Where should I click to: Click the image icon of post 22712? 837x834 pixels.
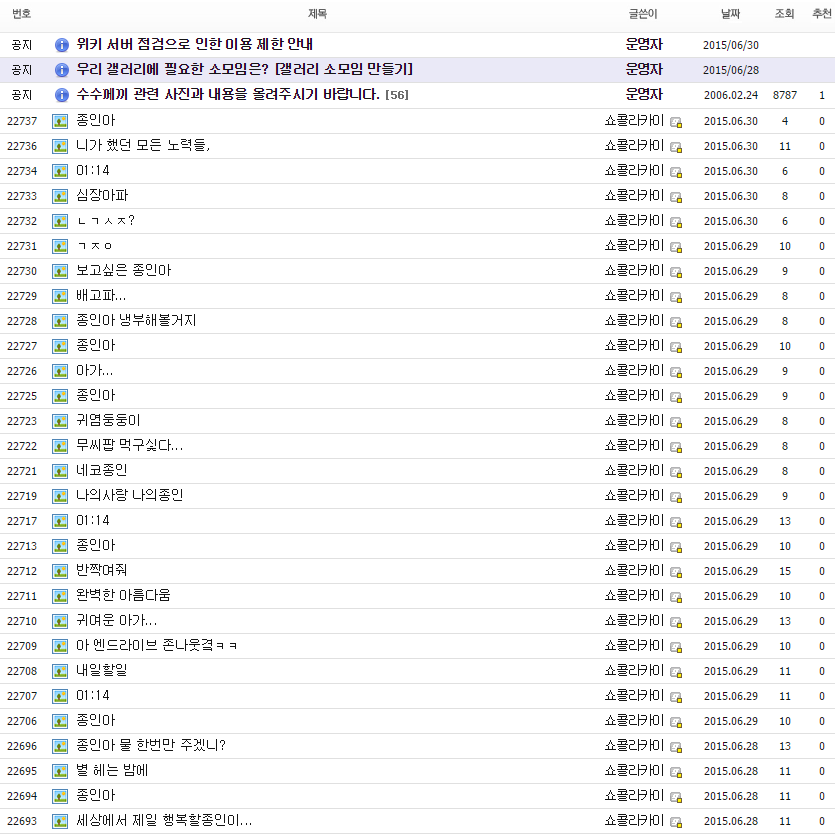(60, 571)
